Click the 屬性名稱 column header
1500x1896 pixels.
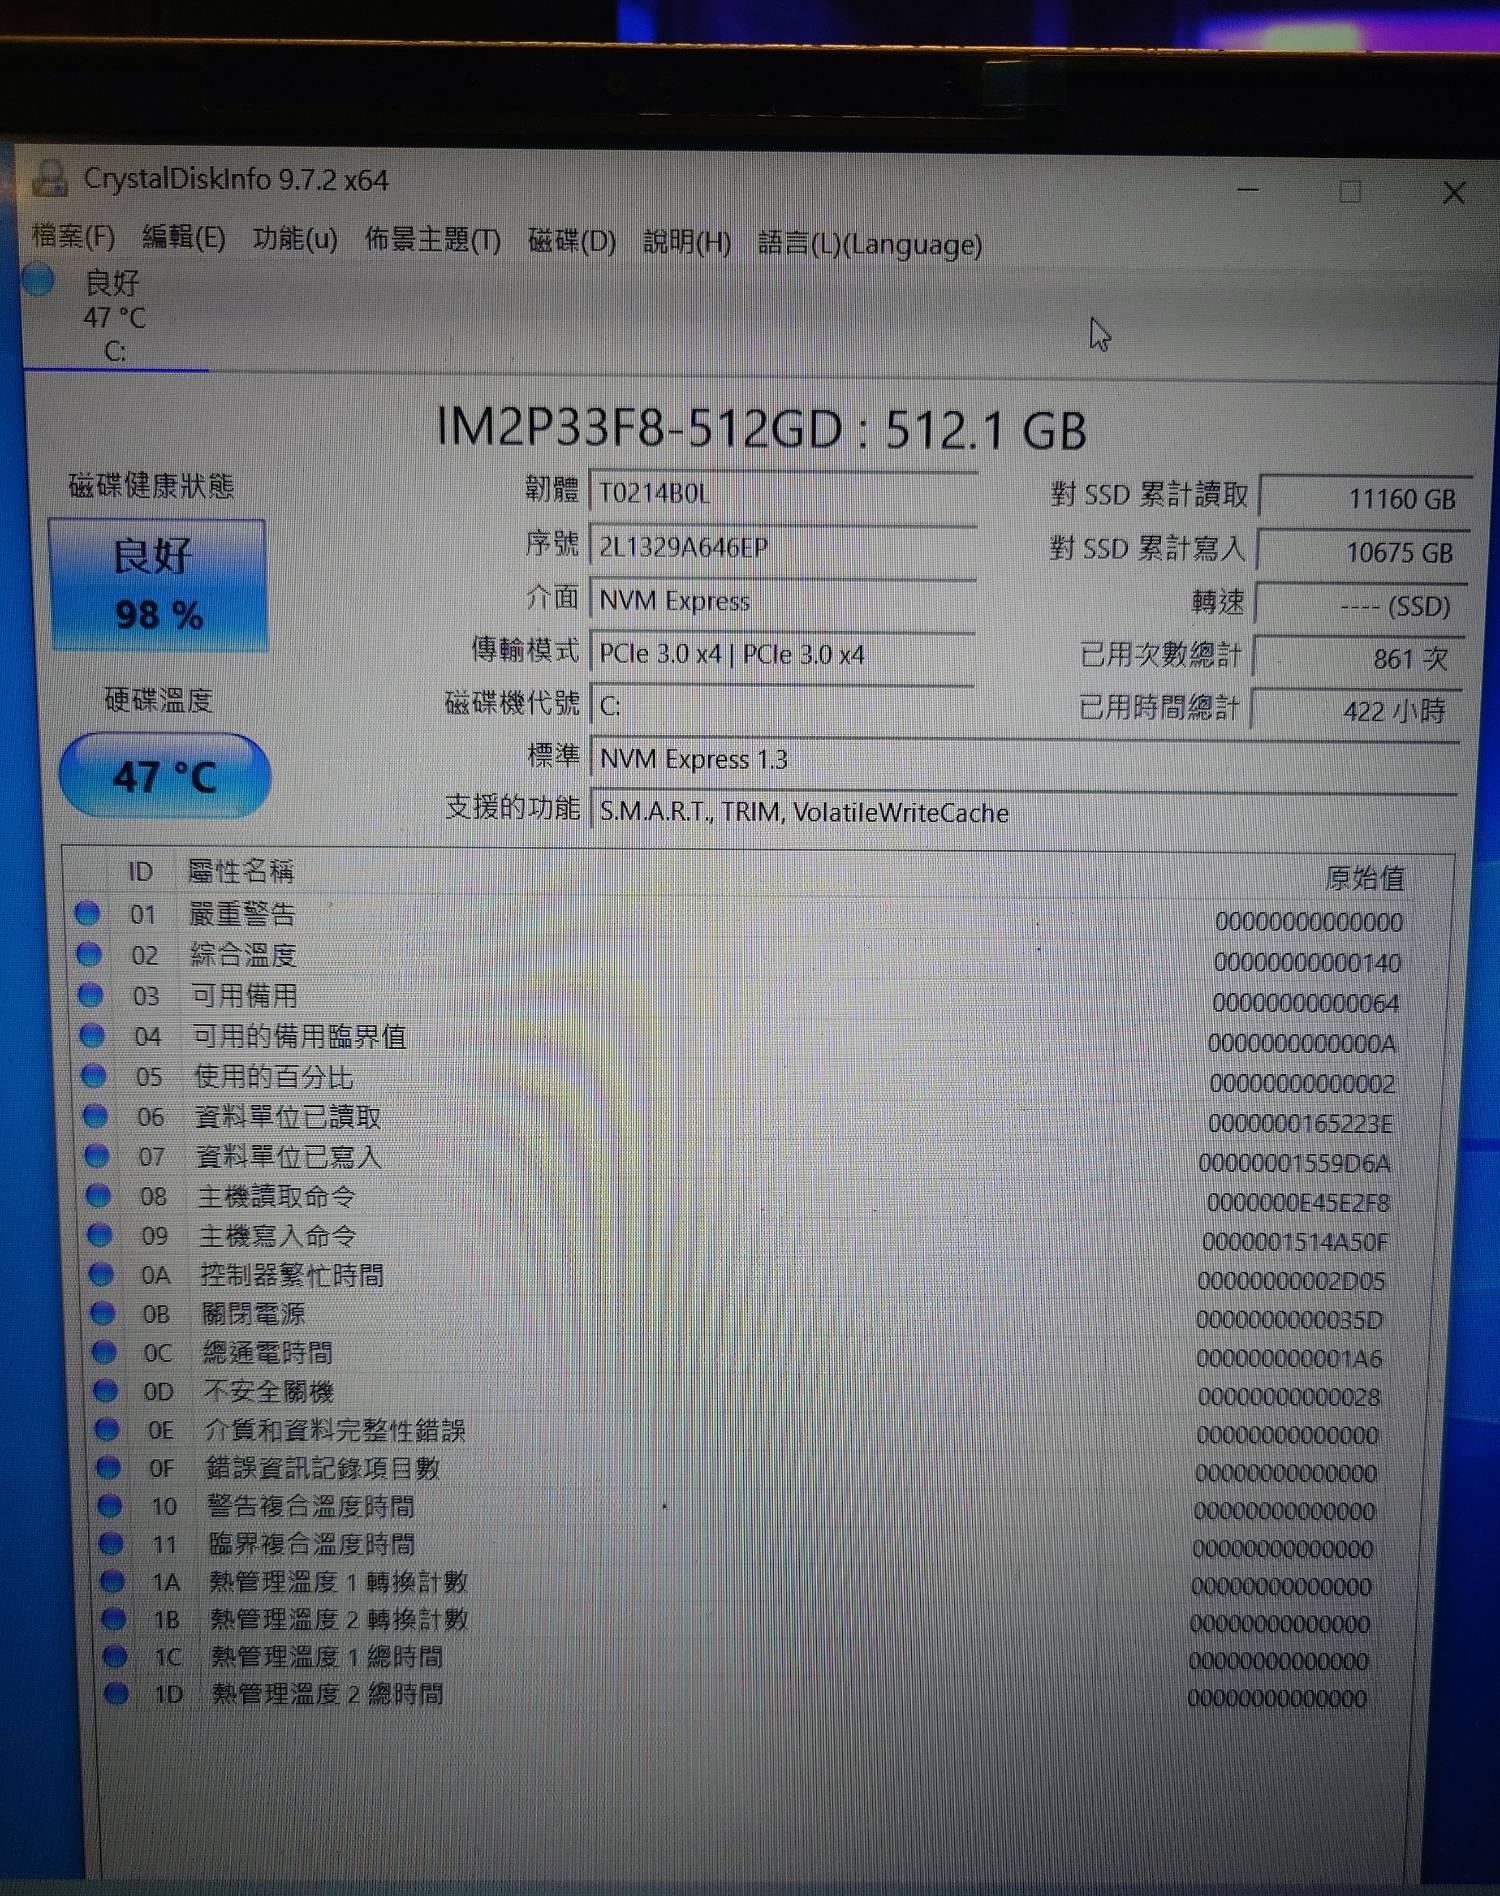click(x=241, y=871)
